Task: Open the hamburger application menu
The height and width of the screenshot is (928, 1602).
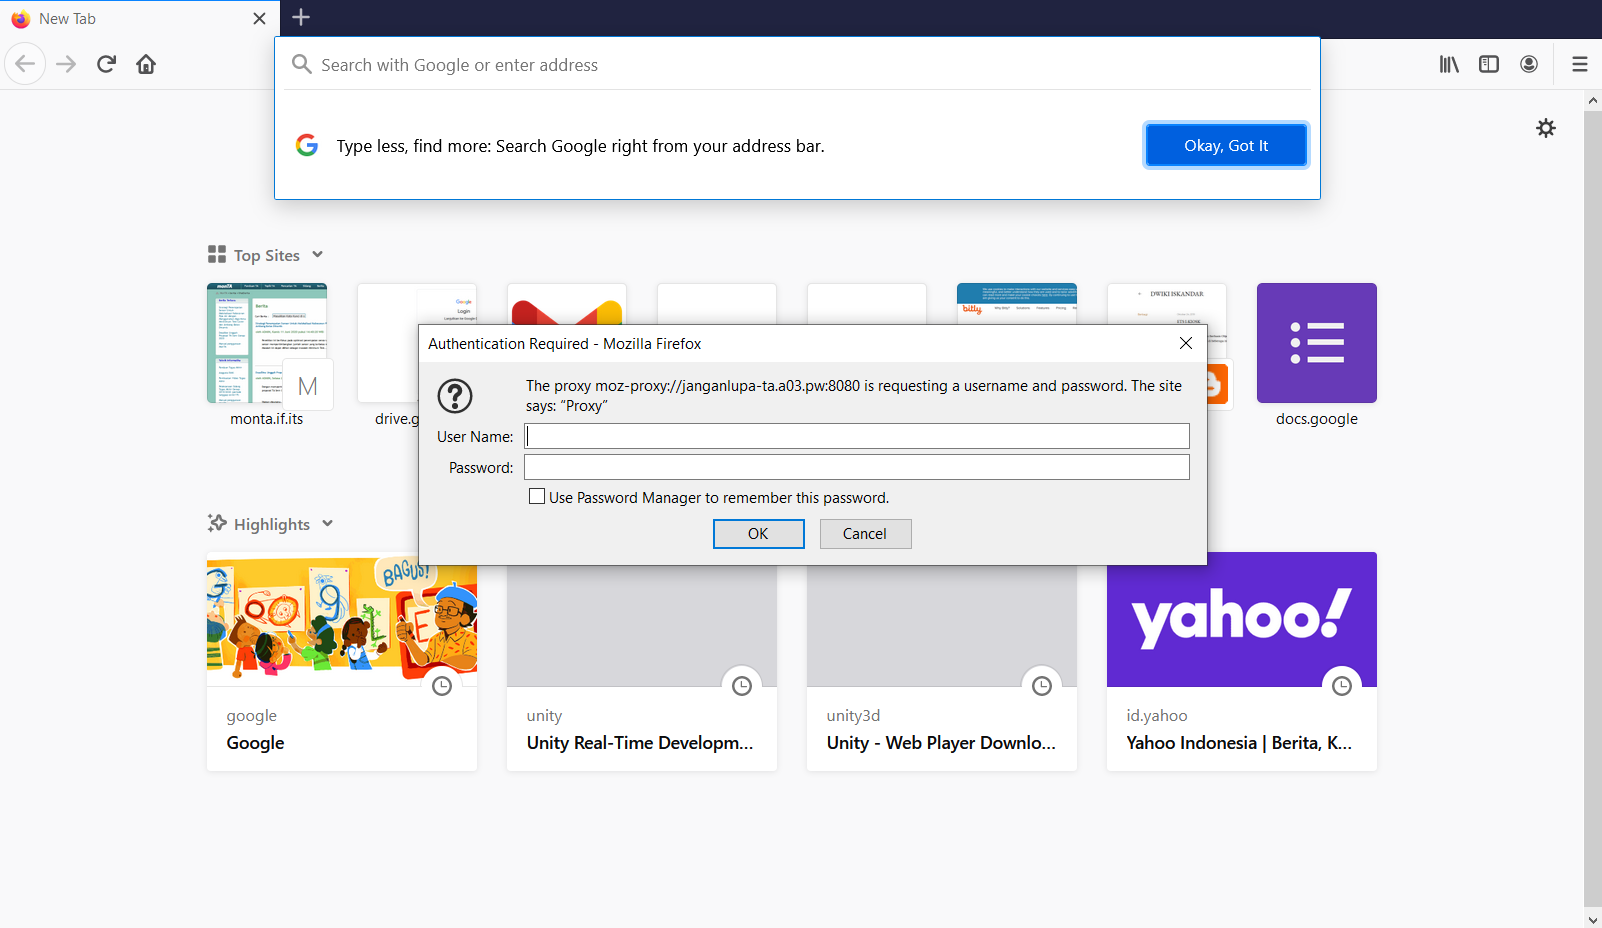Action: pos(1580,64)
